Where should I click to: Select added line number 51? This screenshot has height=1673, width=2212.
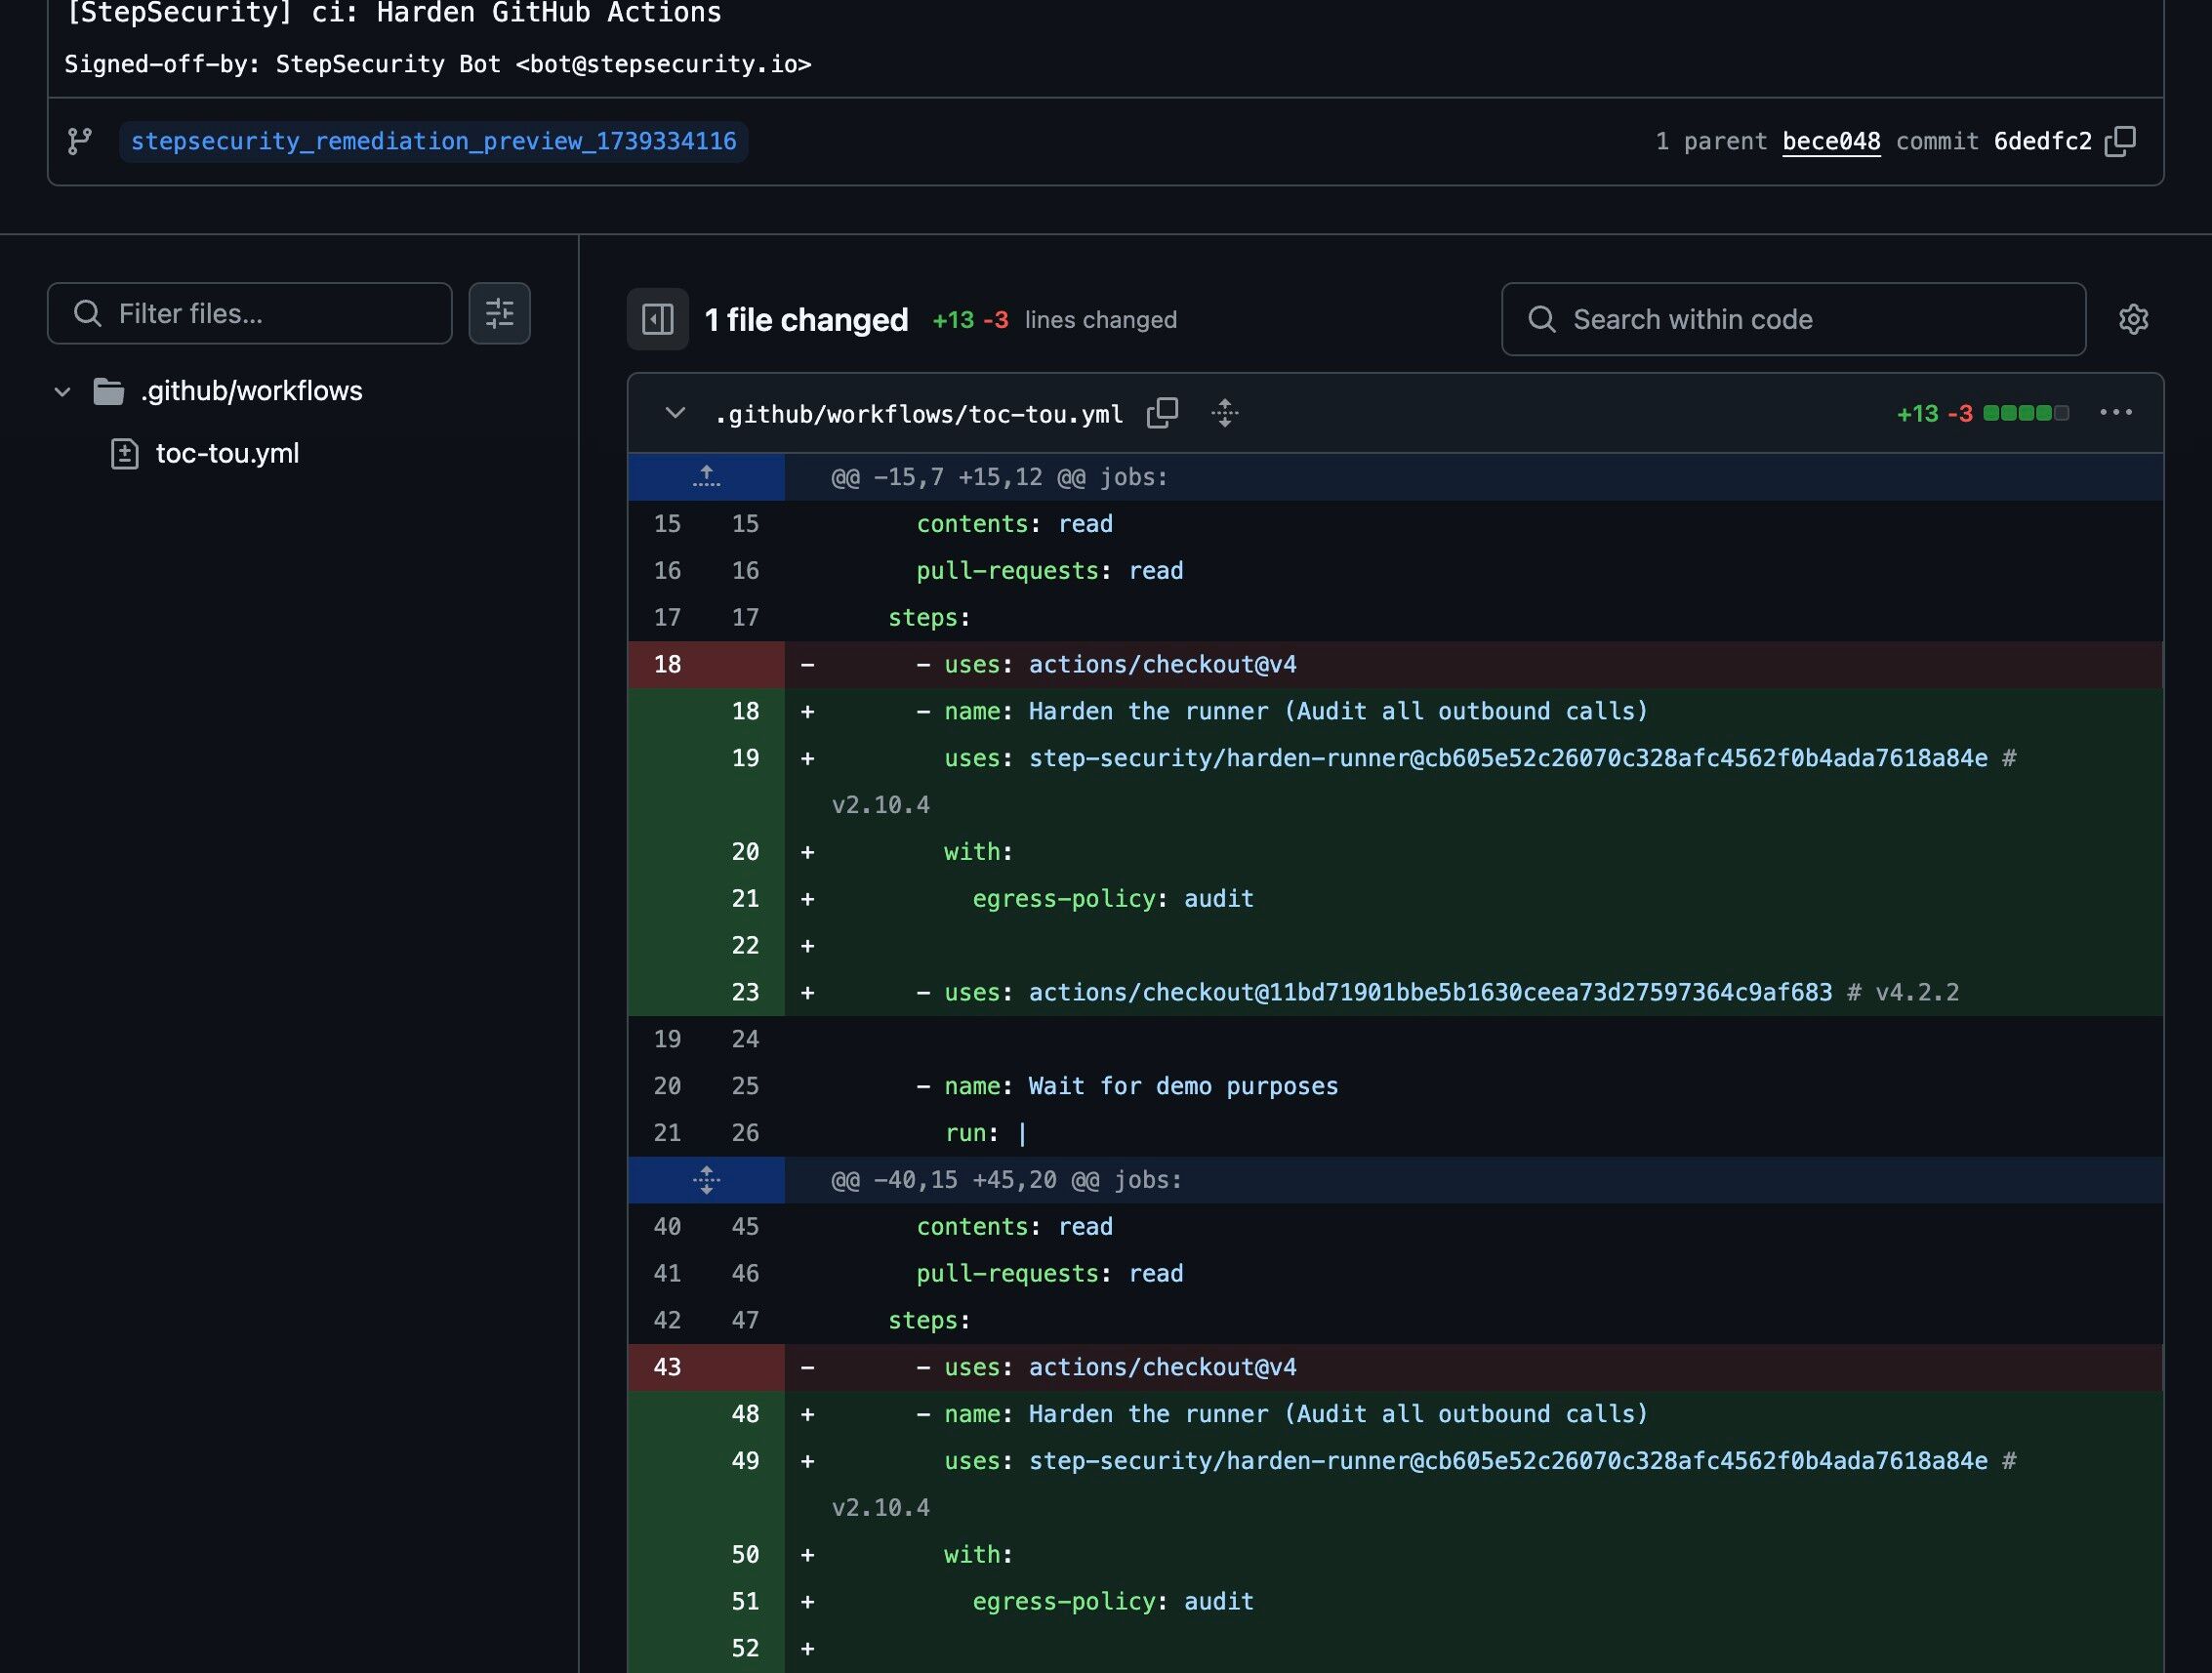[745, 1601]
